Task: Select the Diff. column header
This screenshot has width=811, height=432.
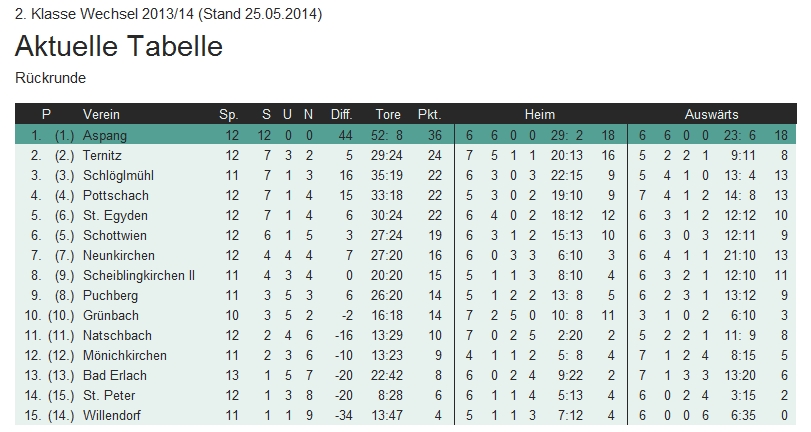Action: [341, 114]
